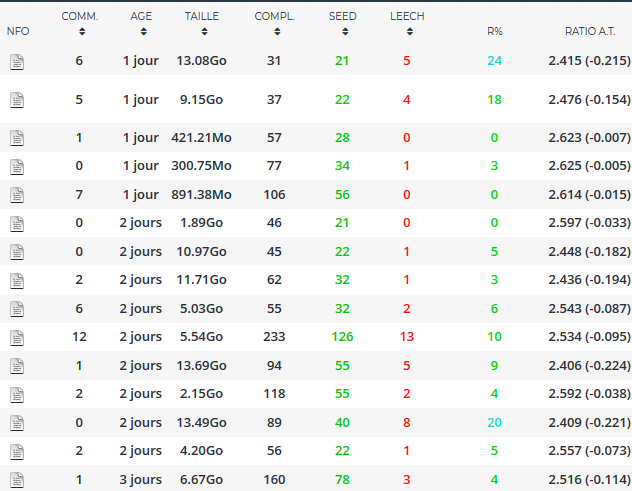Screen dimensions: 632x491
Task: Click ratio 2.415 (-0.215)
Action: tap(589, 61)
